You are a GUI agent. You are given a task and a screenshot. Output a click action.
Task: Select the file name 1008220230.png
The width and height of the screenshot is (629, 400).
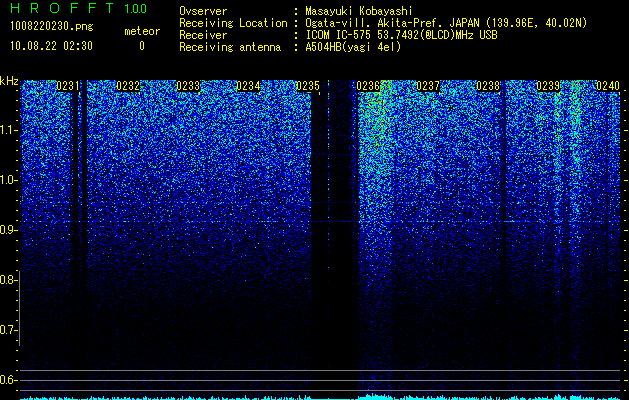pos(52,27)
